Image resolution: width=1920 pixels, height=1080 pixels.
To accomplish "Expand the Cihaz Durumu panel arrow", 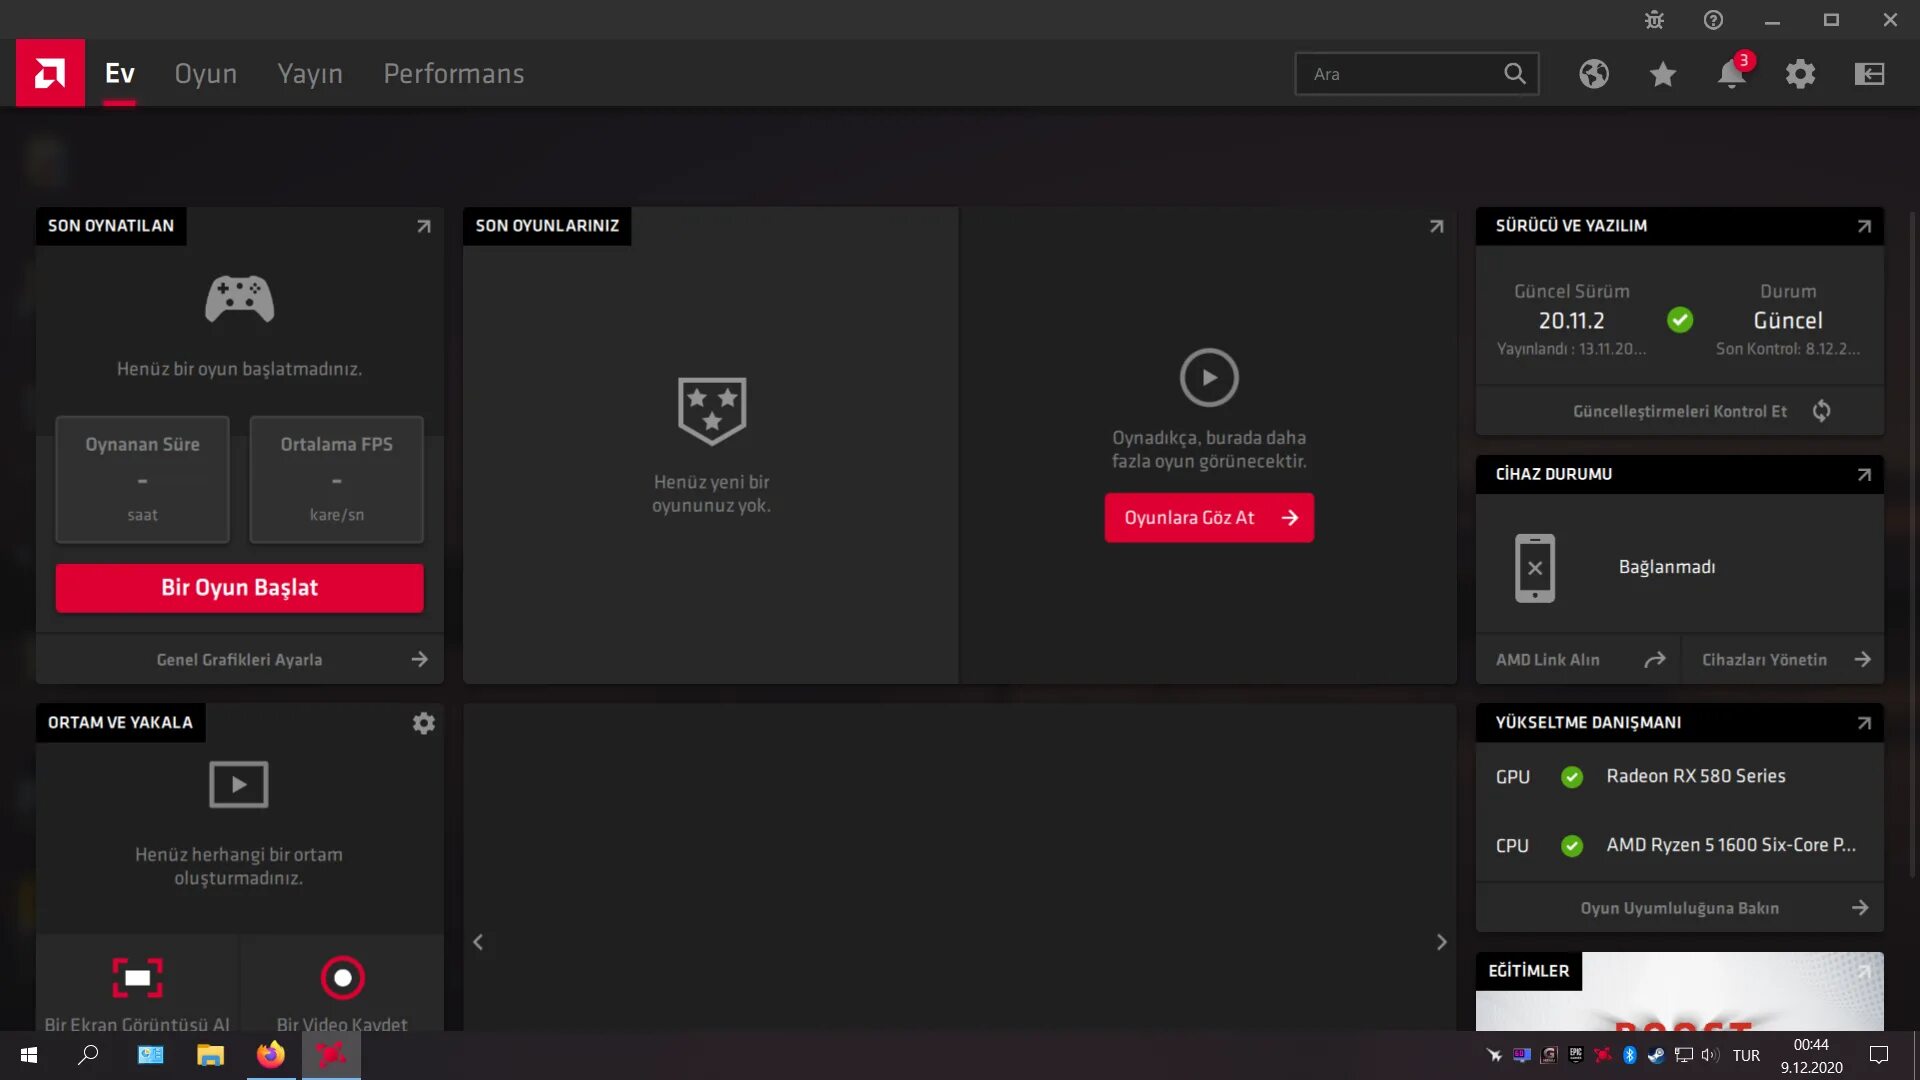I will [1864, 474].
